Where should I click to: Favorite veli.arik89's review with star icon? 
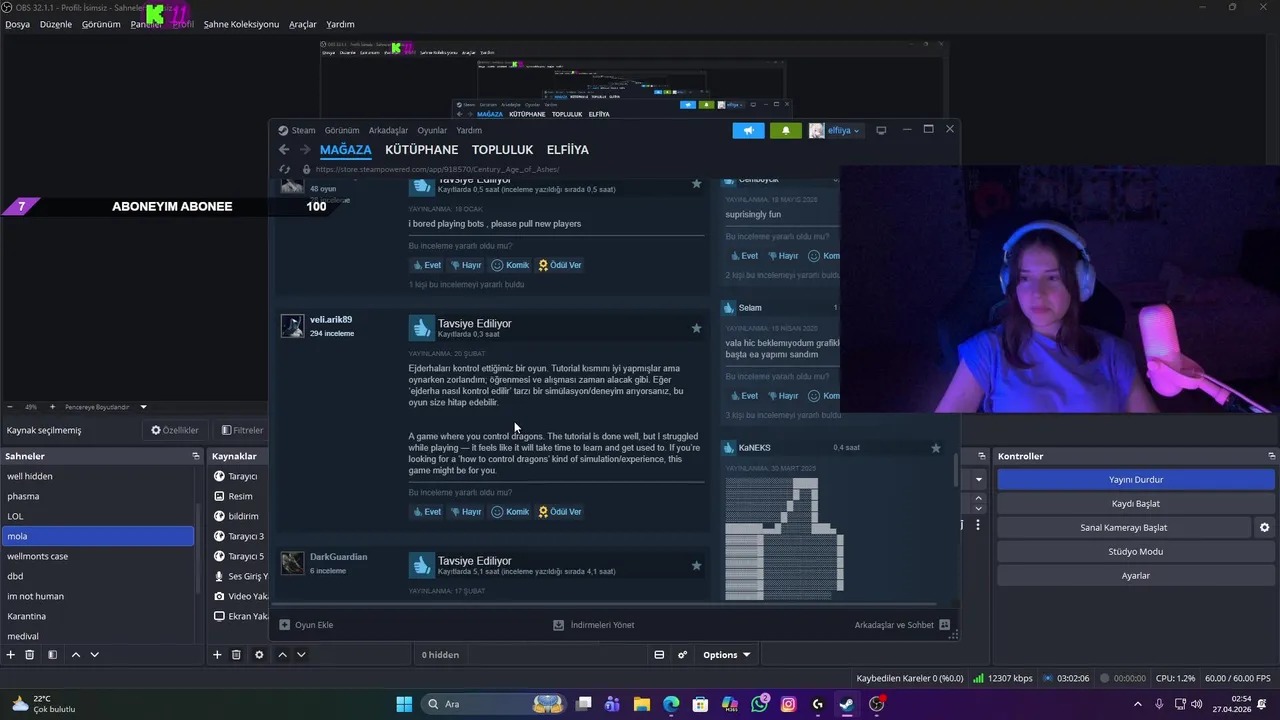(x=696, y=328)
